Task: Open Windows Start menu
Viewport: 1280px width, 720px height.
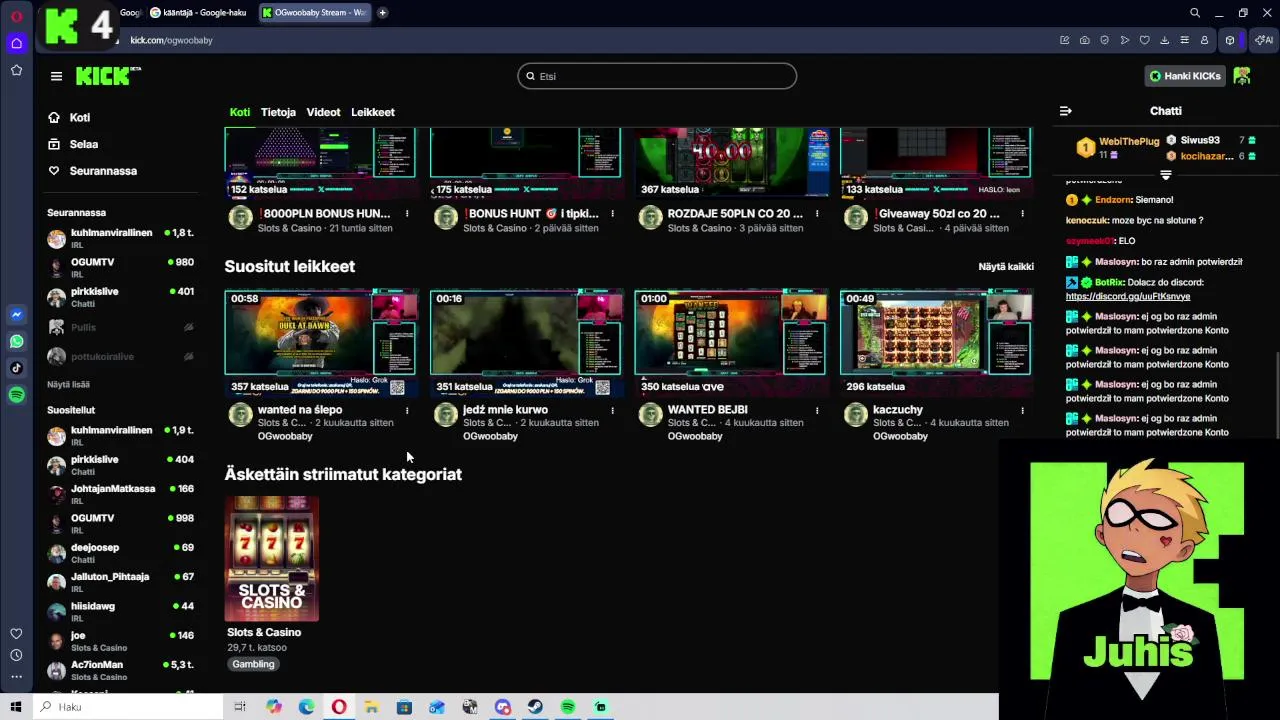Action: coord(16,707)
